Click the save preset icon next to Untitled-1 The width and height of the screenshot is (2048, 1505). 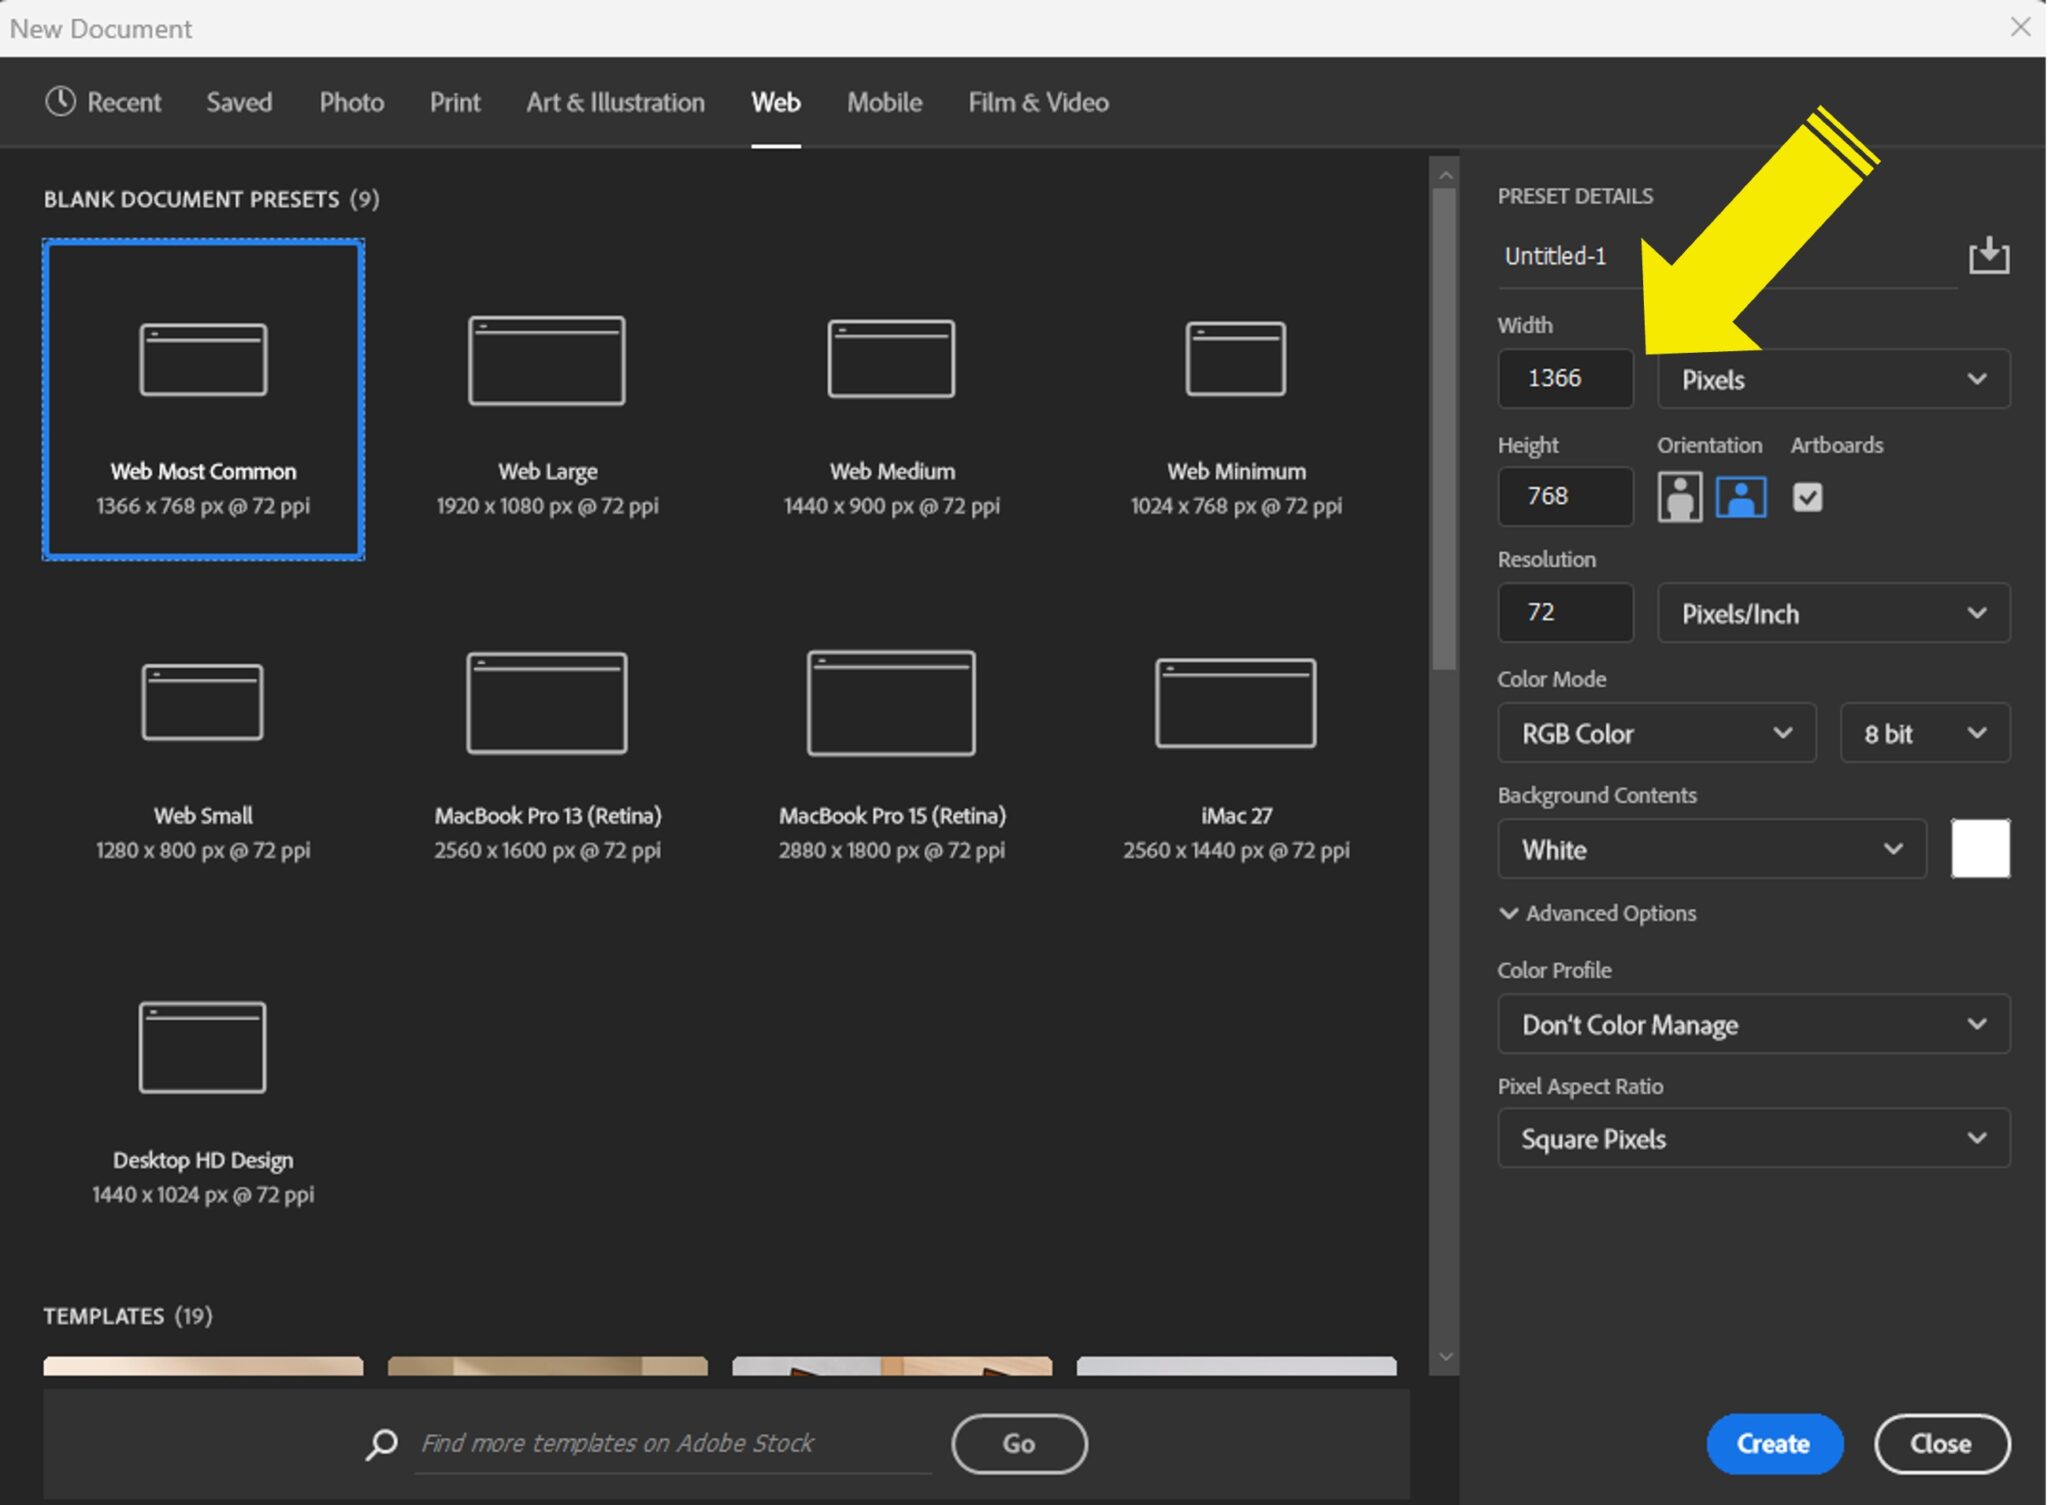(1988, 256)
